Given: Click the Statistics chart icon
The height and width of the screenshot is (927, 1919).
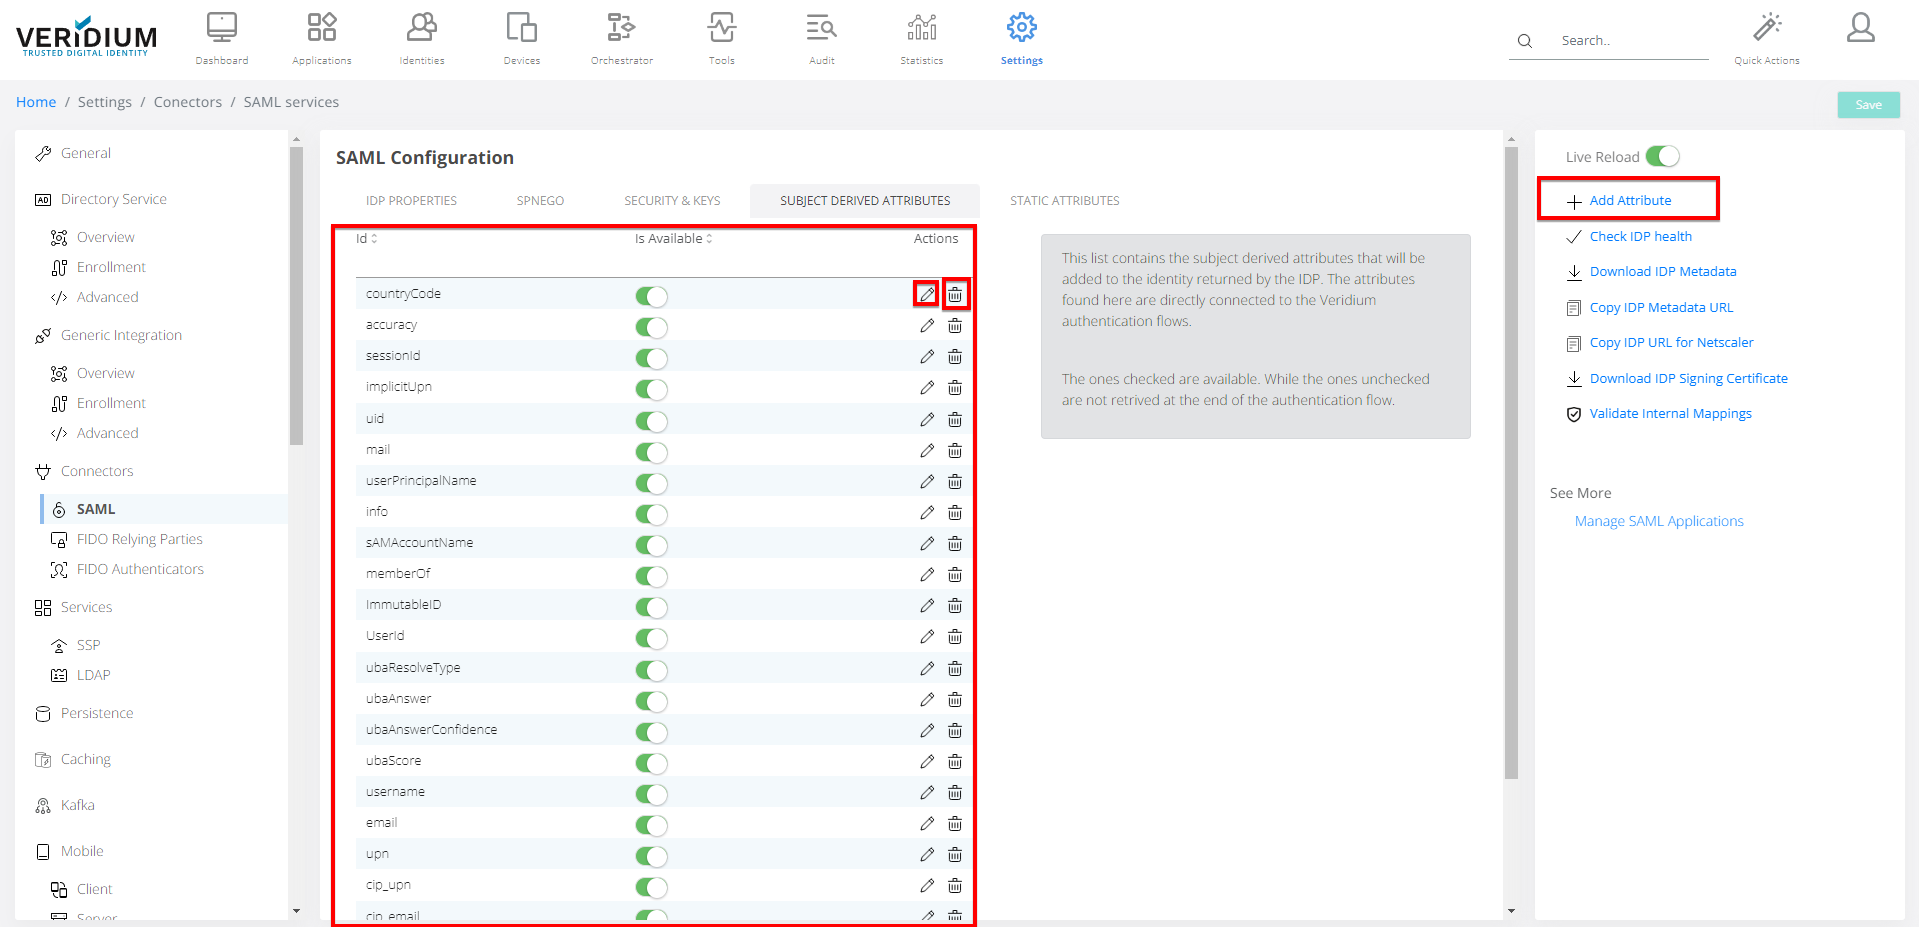Looking at the screenshot, I should 921,28.
